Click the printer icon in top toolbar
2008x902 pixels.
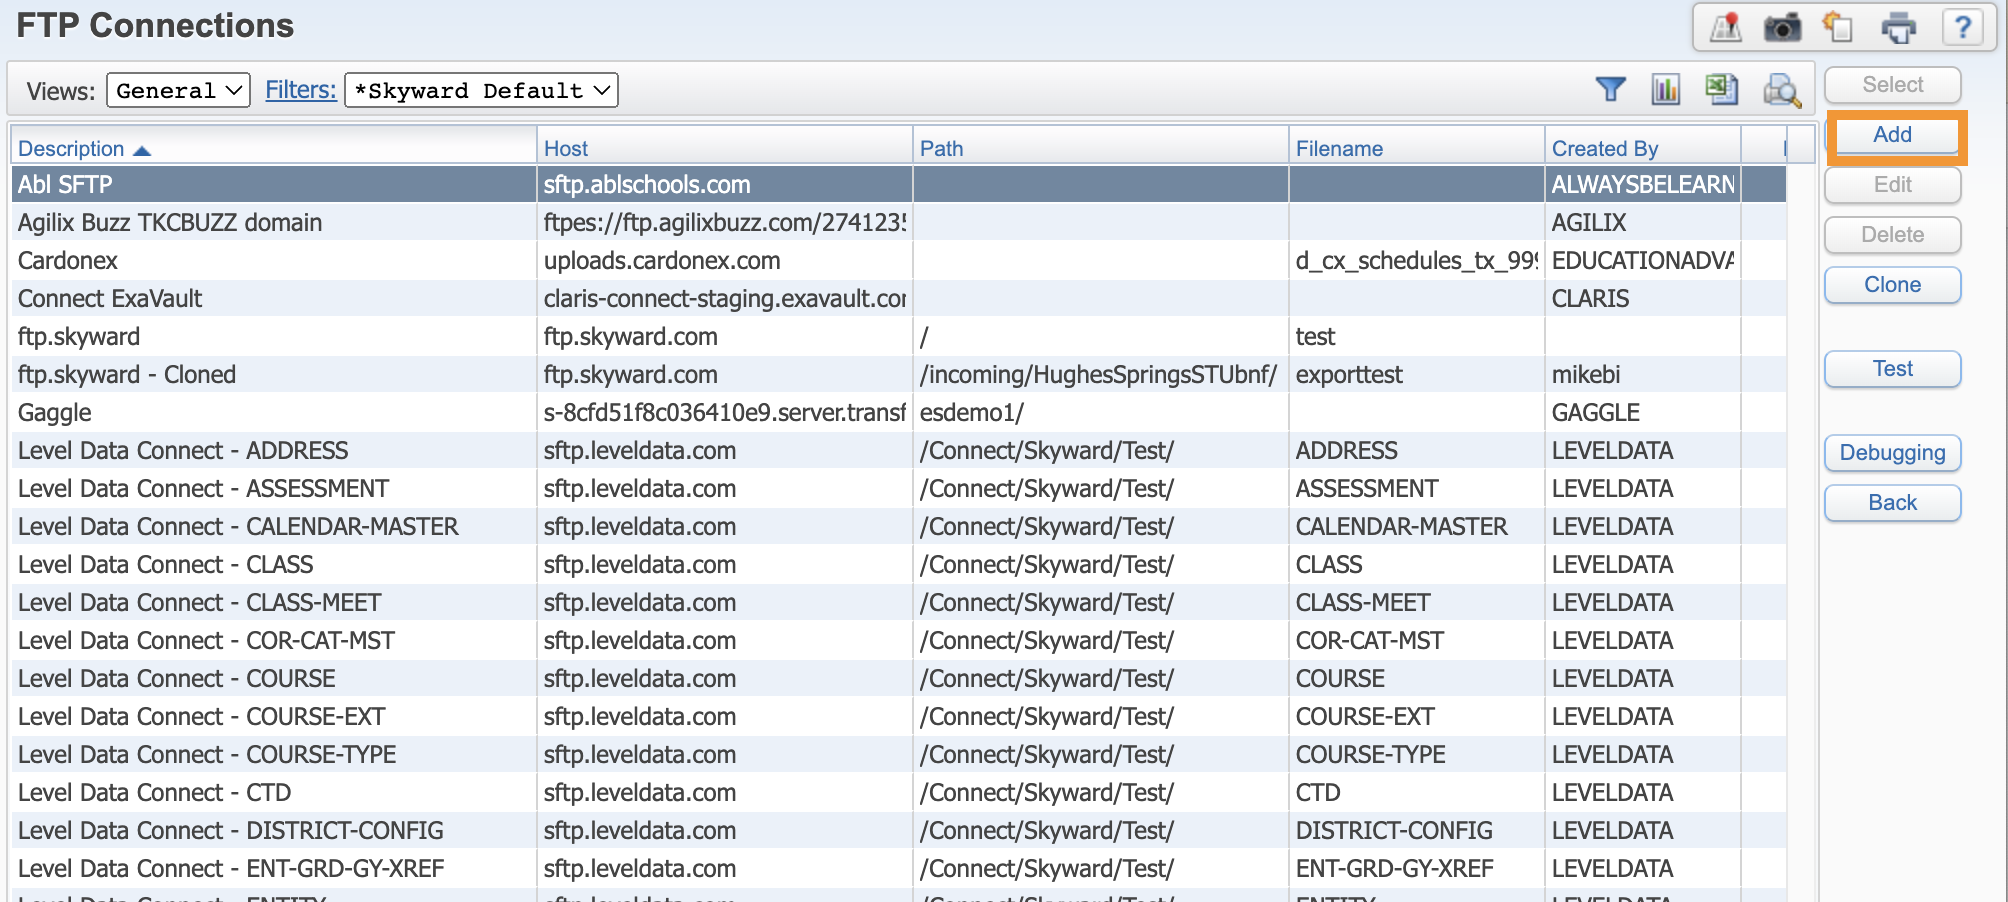[x=1898, y=27]
